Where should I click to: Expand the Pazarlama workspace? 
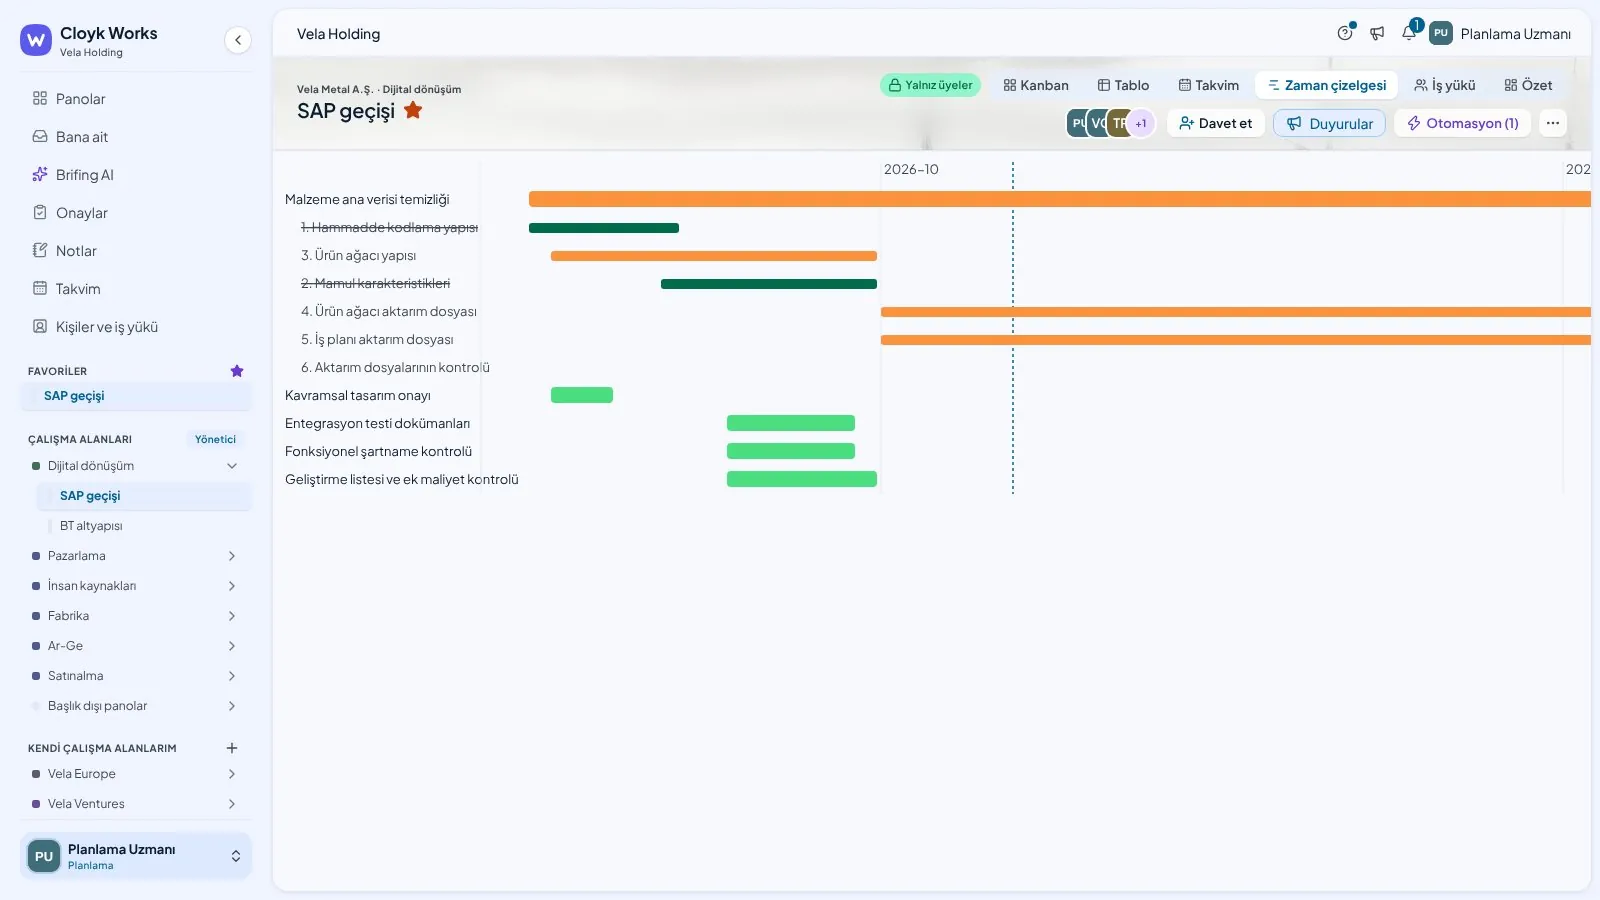232,556
